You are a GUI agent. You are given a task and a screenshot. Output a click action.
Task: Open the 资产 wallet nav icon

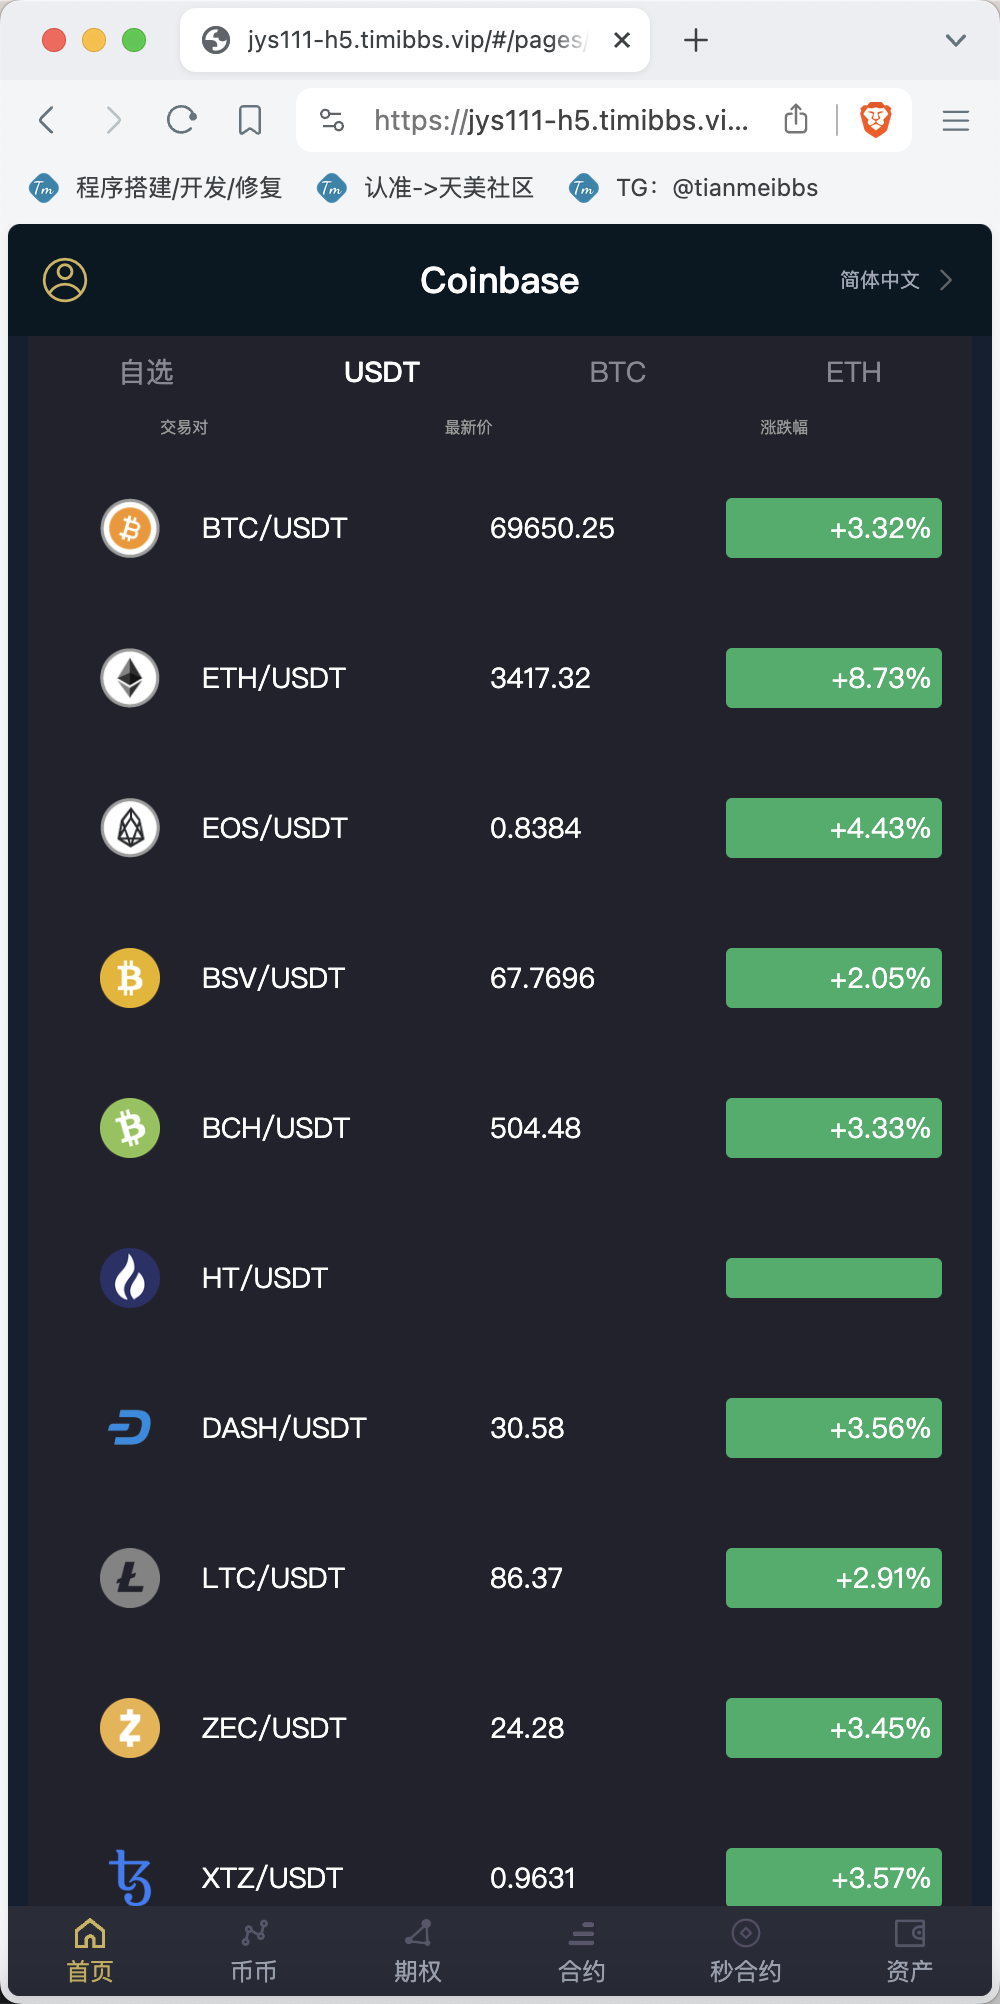pos(909,1950)
